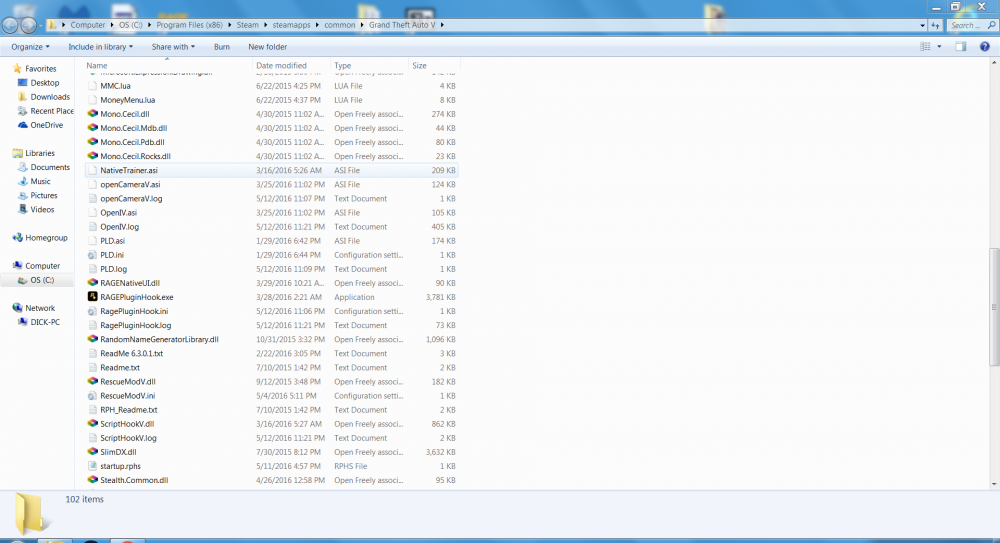Select the ReadMe 6.3.0.1.txt file
Image resolution: width=1000 pixels, height=543 pixels.
click(x=272, y=353)
